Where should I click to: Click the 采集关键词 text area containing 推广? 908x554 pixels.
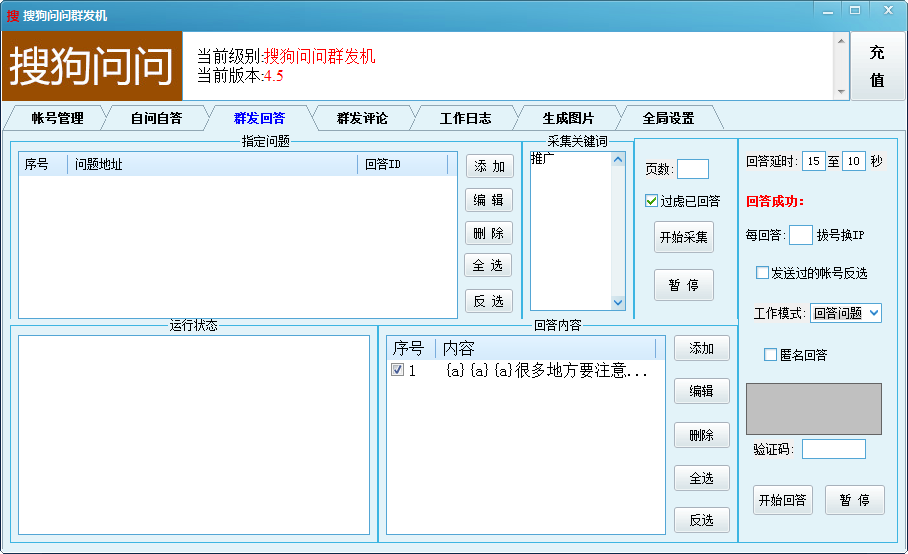click(x=571, y=230)
